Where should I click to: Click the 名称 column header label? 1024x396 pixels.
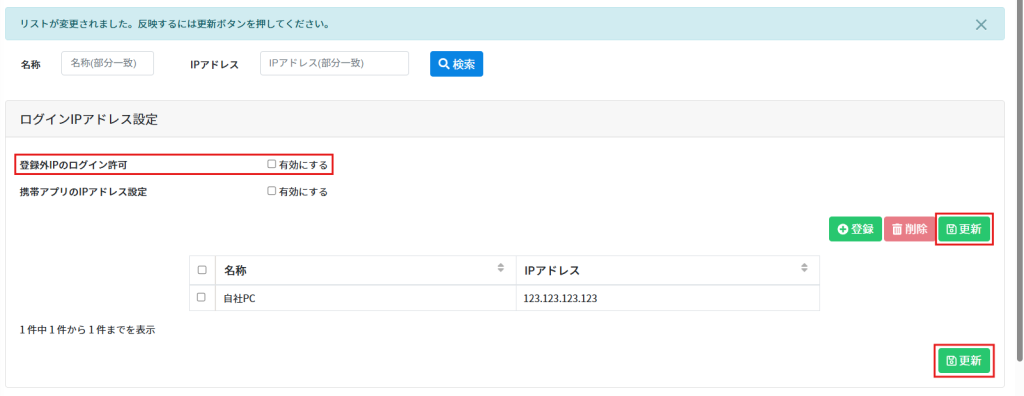pyautogui.click(x=235, y=270)
